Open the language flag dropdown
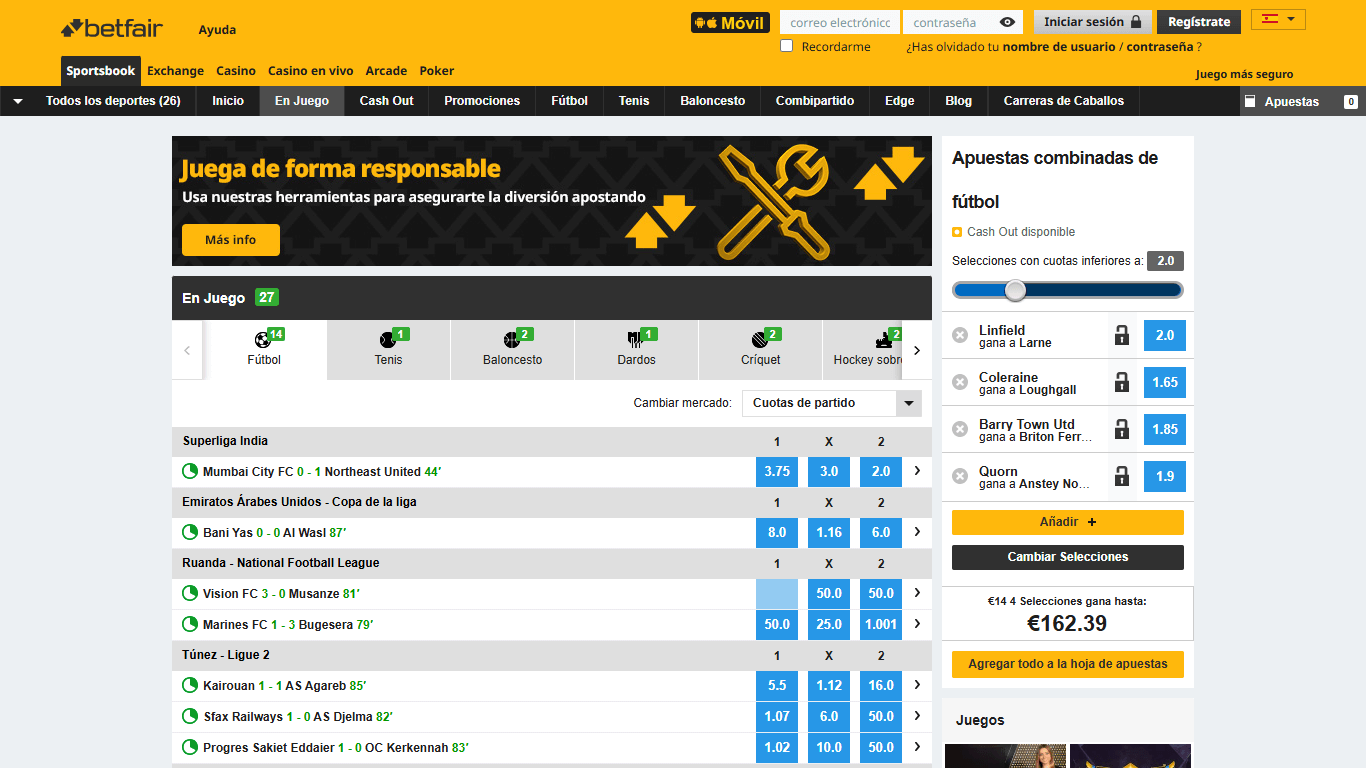 point(1278,19)
